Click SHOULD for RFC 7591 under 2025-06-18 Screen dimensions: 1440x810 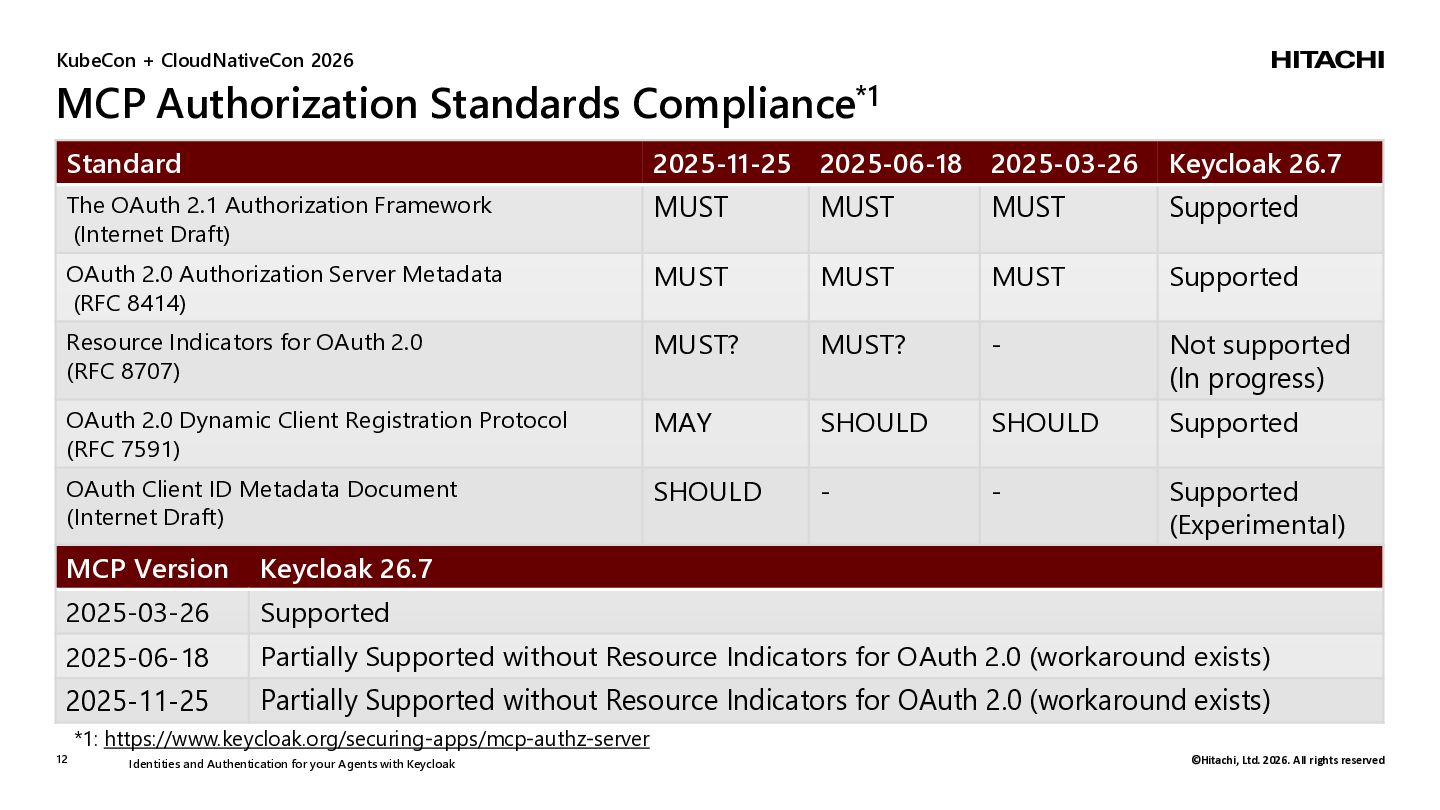[x=874, y=423]
